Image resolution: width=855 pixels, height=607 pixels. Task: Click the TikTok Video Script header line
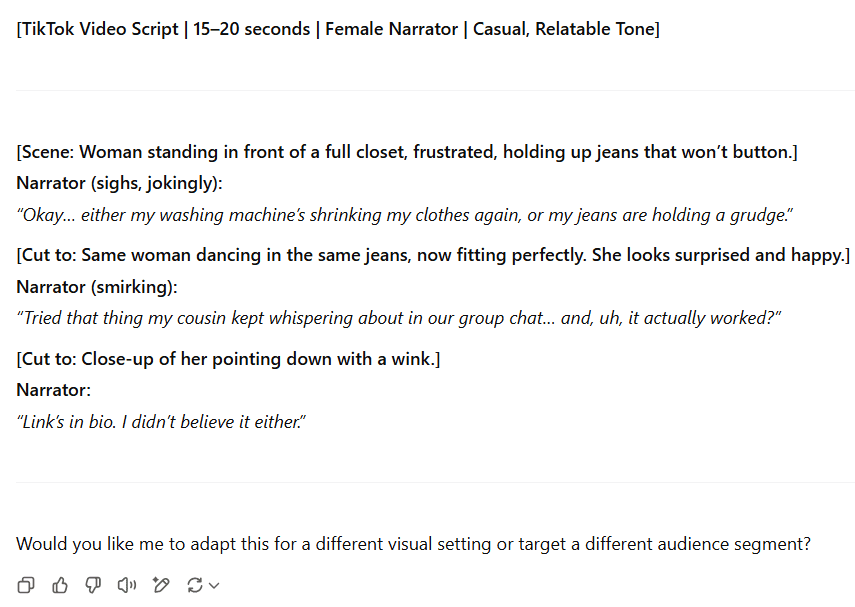click(338, 29)
